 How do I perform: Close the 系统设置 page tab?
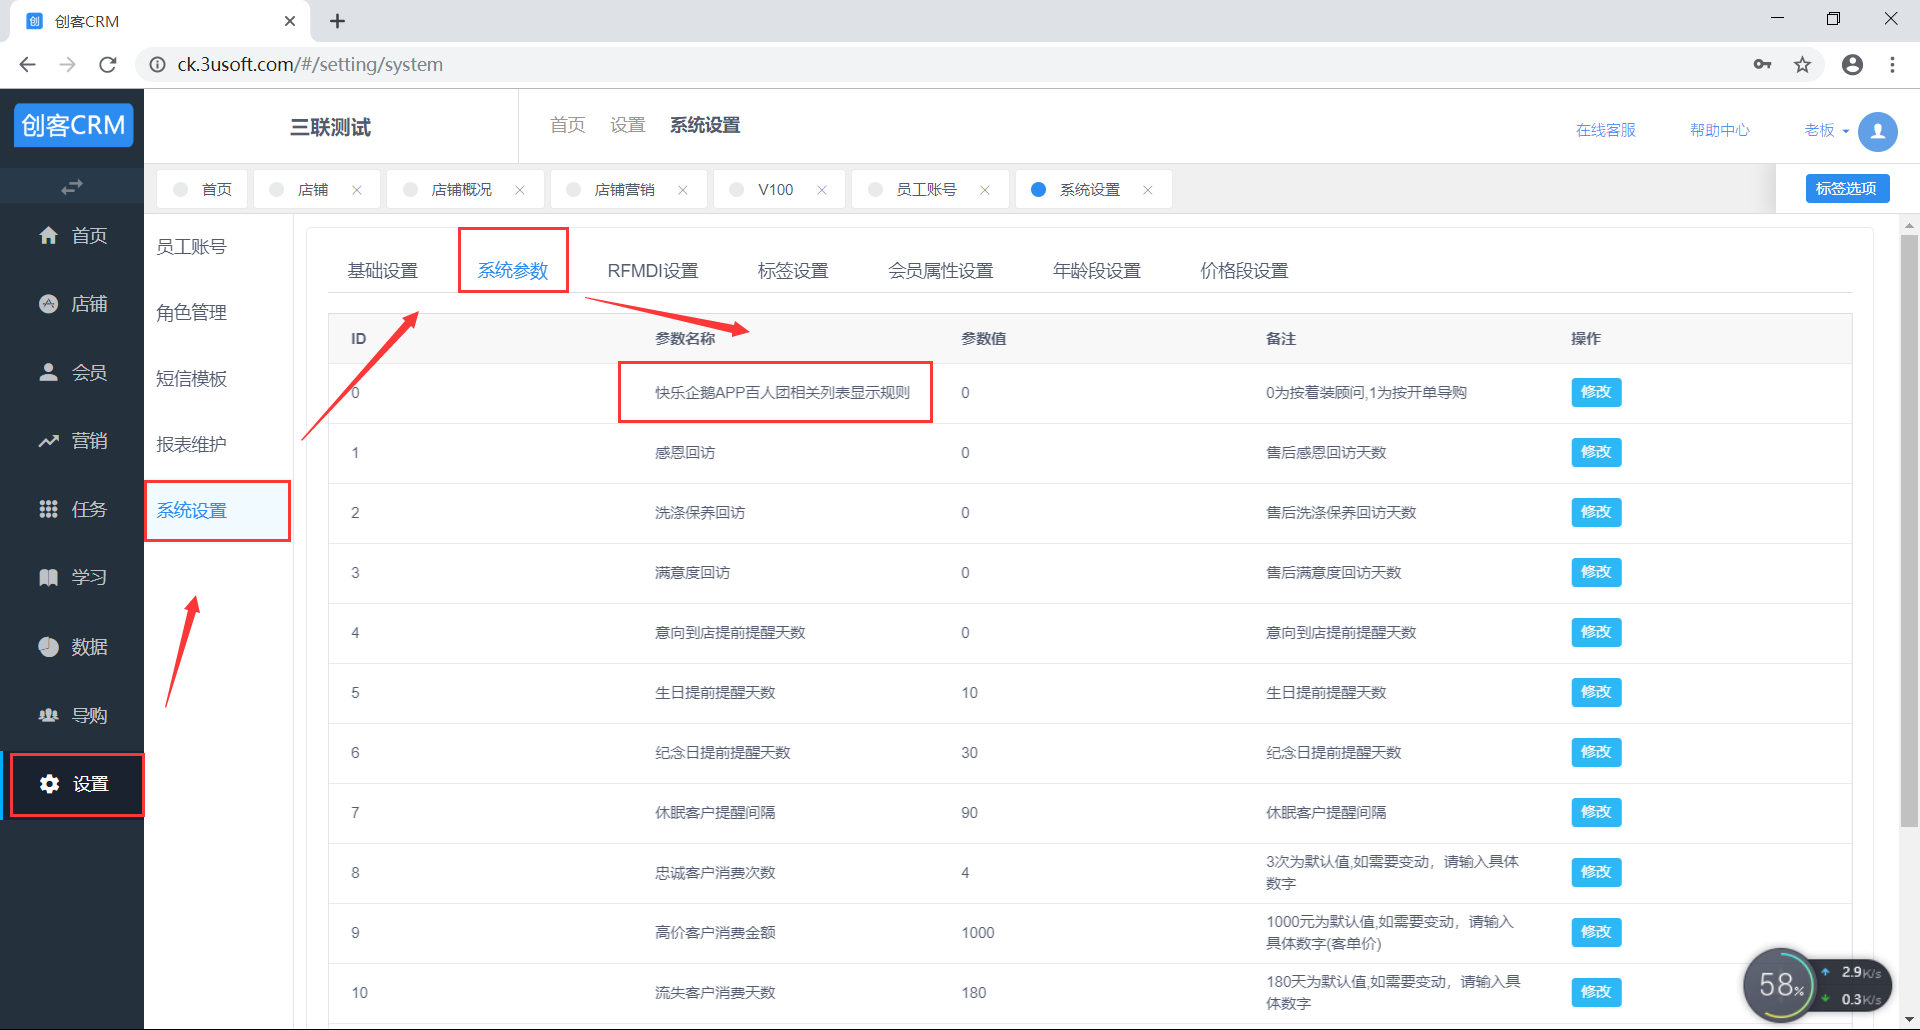coord(1148,190)
